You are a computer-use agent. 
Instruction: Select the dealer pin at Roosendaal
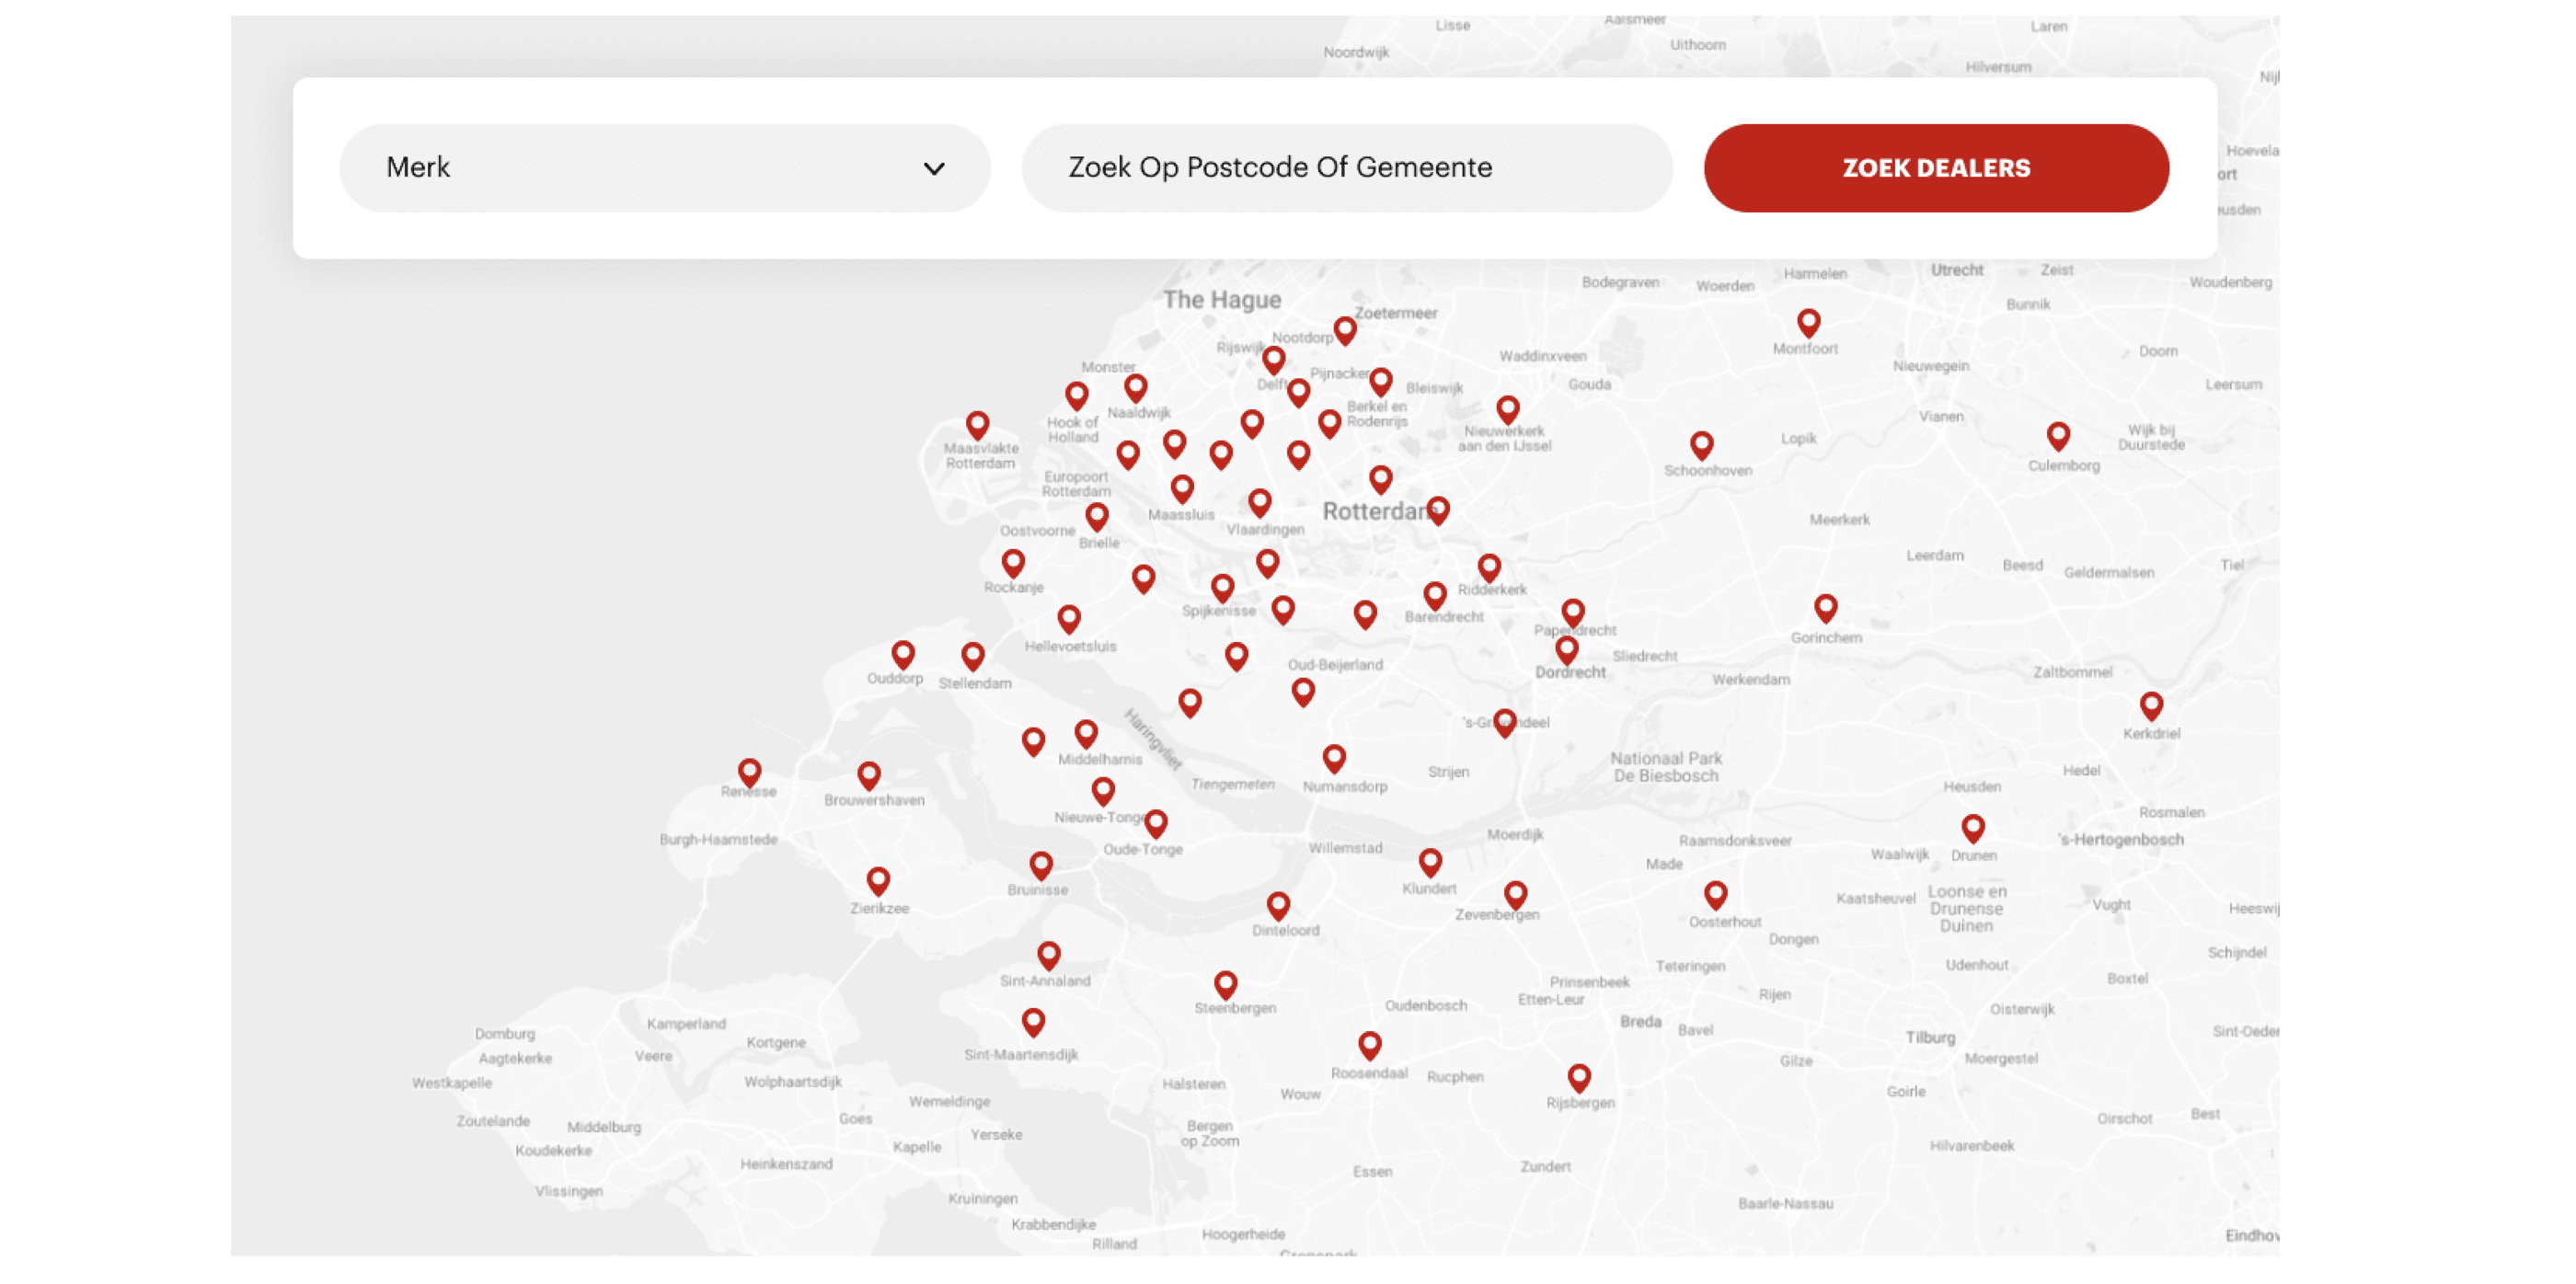tap(1370, 1046)
